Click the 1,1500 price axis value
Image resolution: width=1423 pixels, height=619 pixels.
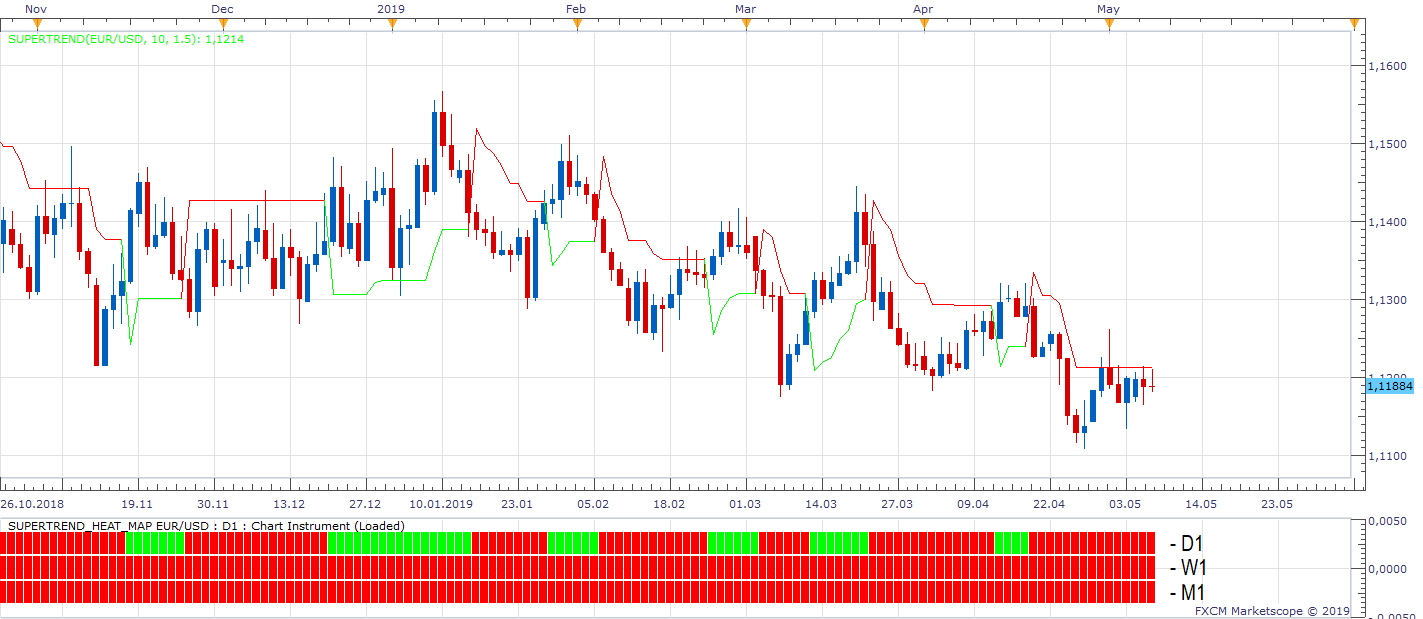(x=1386, y=144)
